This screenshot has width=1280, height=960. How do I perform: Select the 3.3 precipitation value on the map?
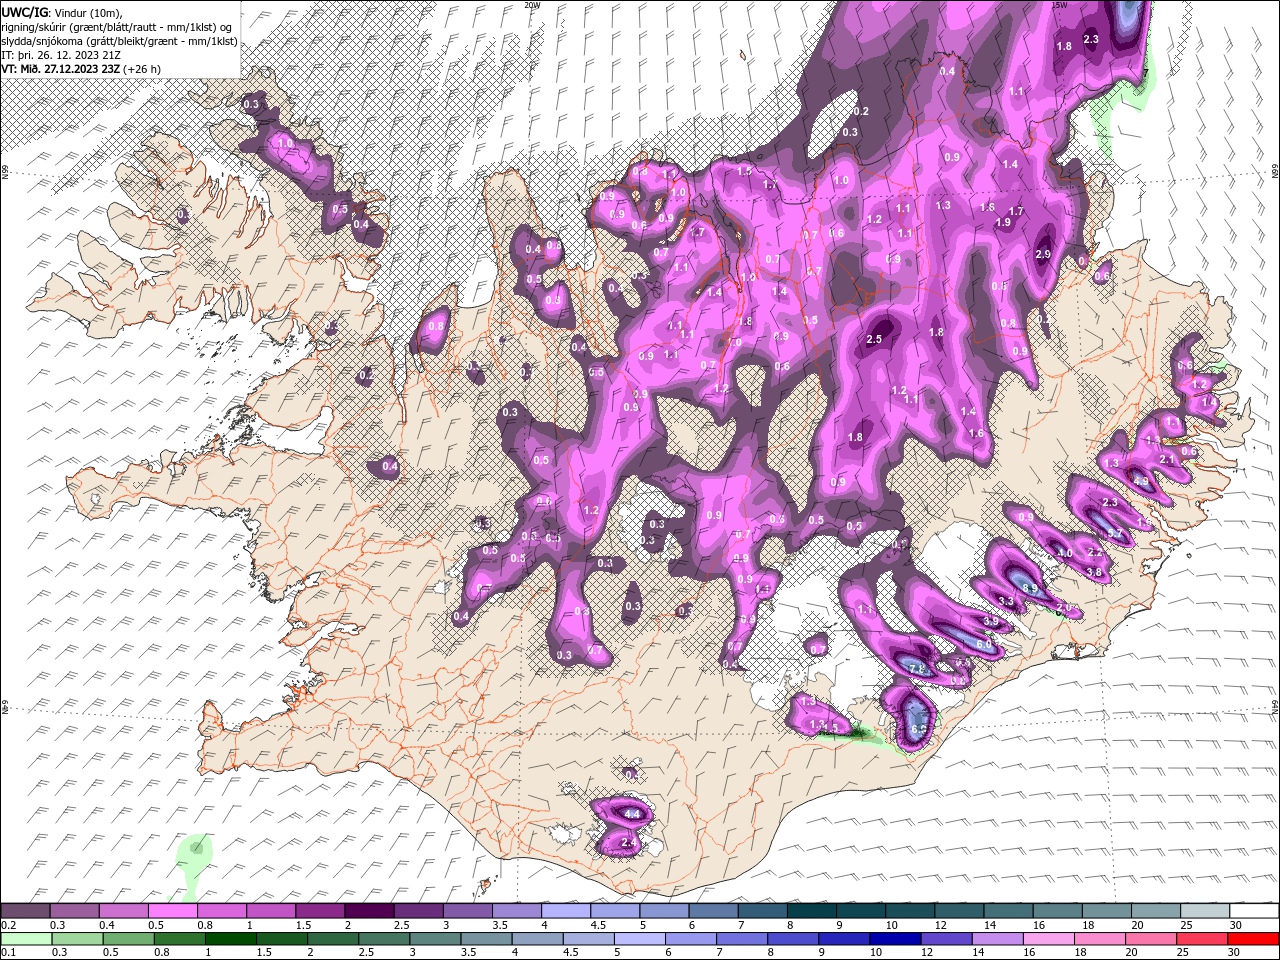pyautogui.click(x=1006, y=602)
